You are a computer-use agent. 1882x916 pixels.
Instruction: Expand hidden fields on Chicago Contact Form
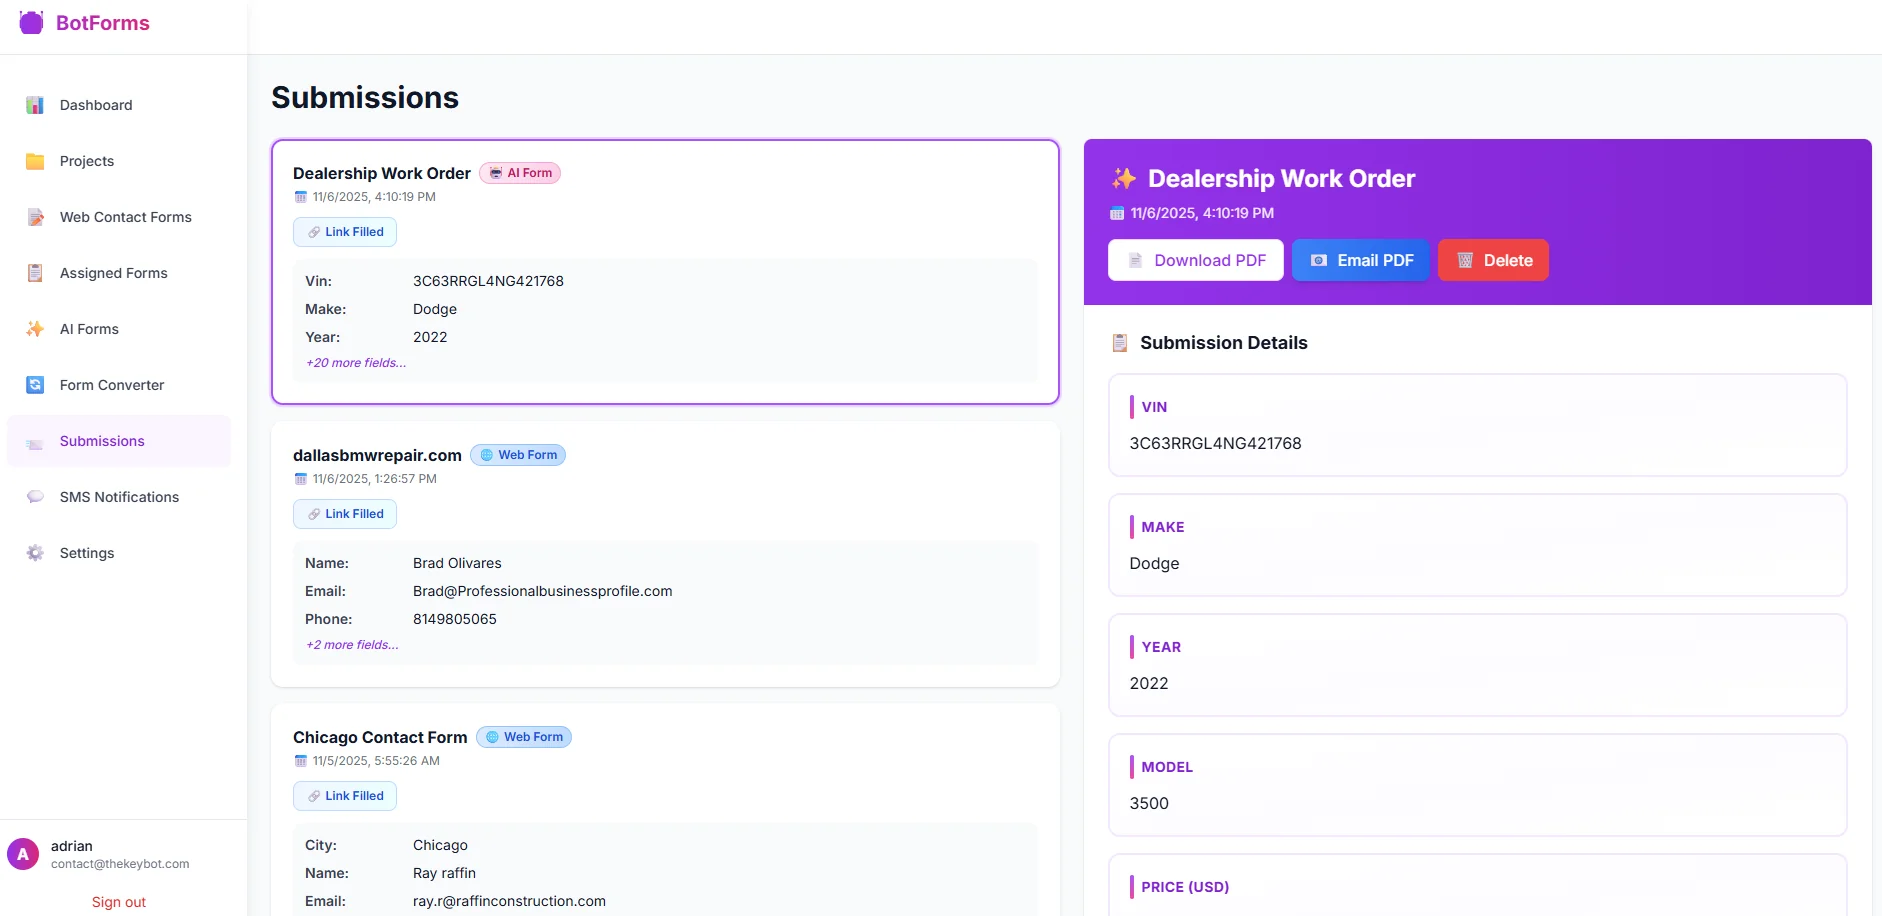click(351, 910)
